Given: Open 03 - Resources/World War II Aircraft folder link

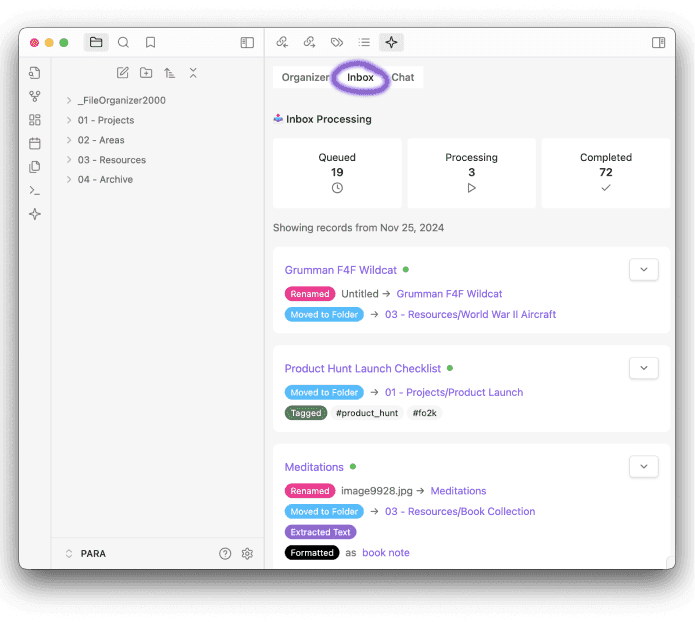Looking at the screenshot, I should (470, 315).
